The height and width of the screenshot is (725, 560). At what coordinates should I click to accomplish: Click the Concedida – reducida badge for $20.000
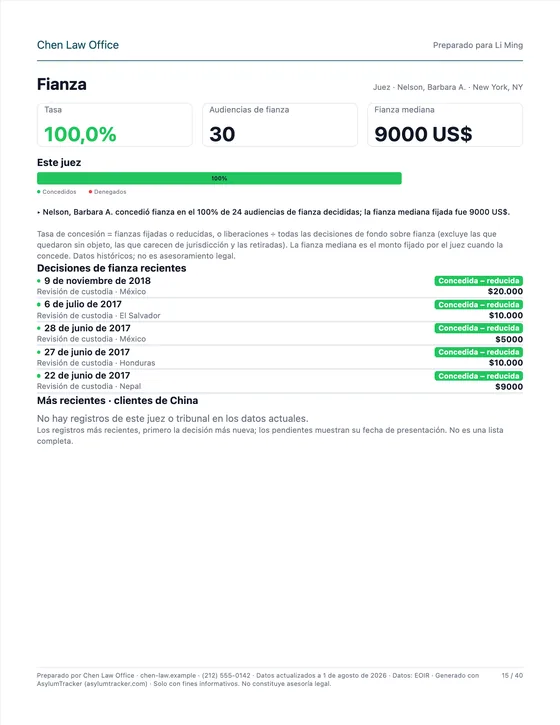(479, 281)
